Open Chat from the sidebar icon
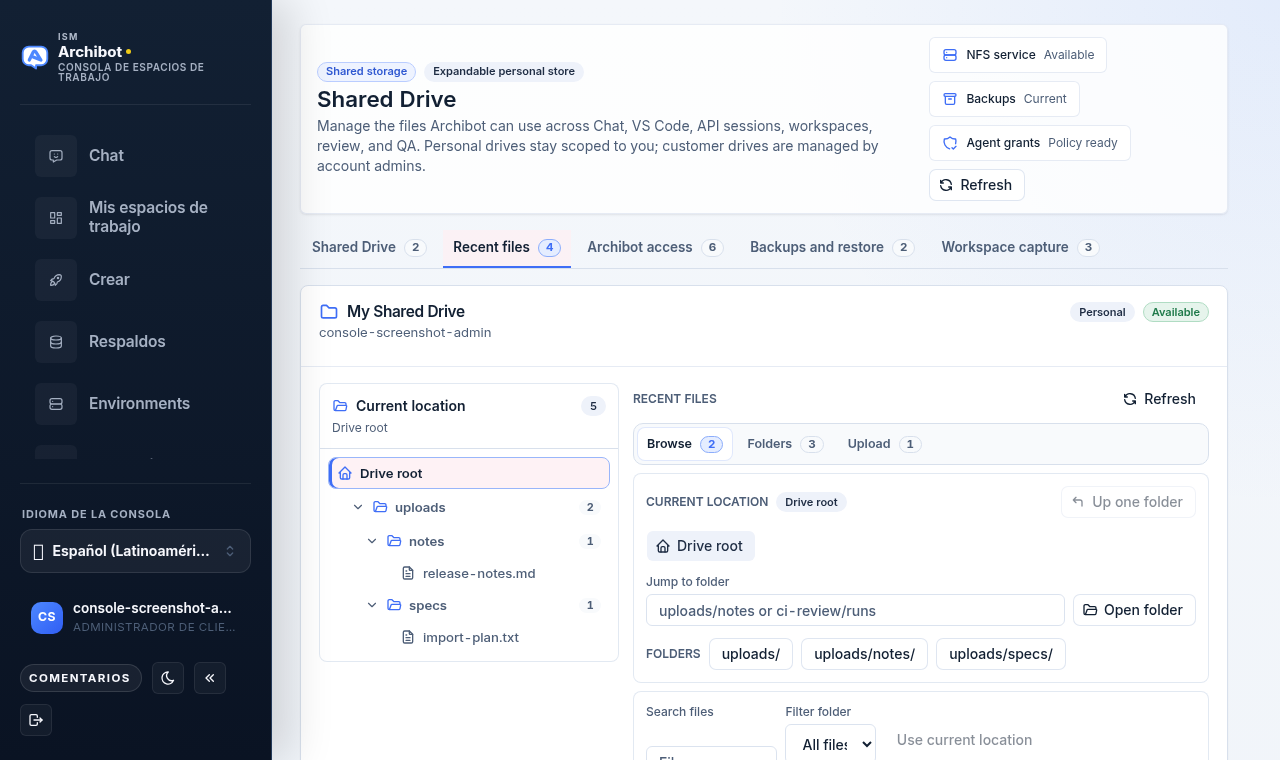1280x760 pixels. pyautogui.click(x=56, y=156)
